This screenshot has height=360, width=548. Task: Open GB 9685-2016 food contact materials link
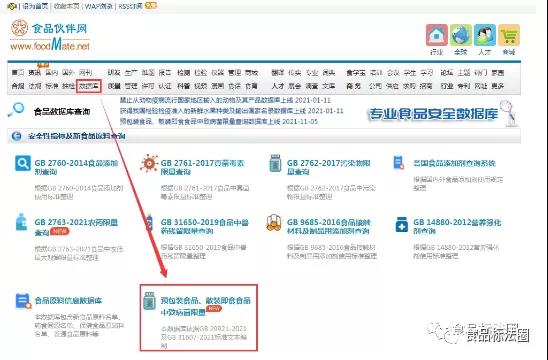329,226
